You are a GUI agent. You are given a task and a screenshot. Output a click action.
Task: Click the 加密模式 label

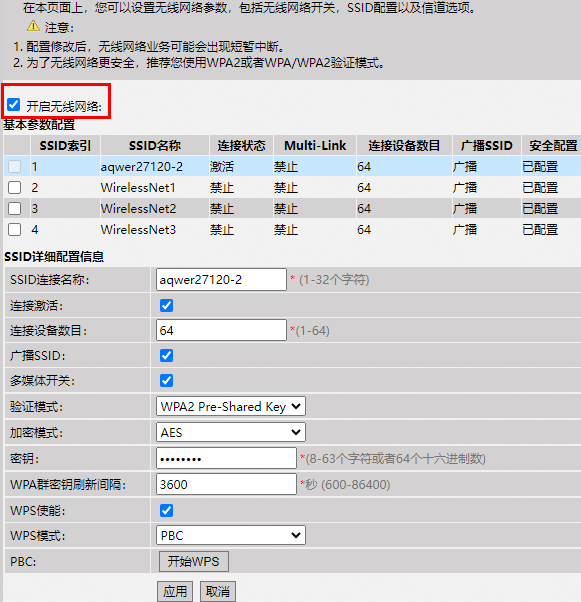(36, 433)
